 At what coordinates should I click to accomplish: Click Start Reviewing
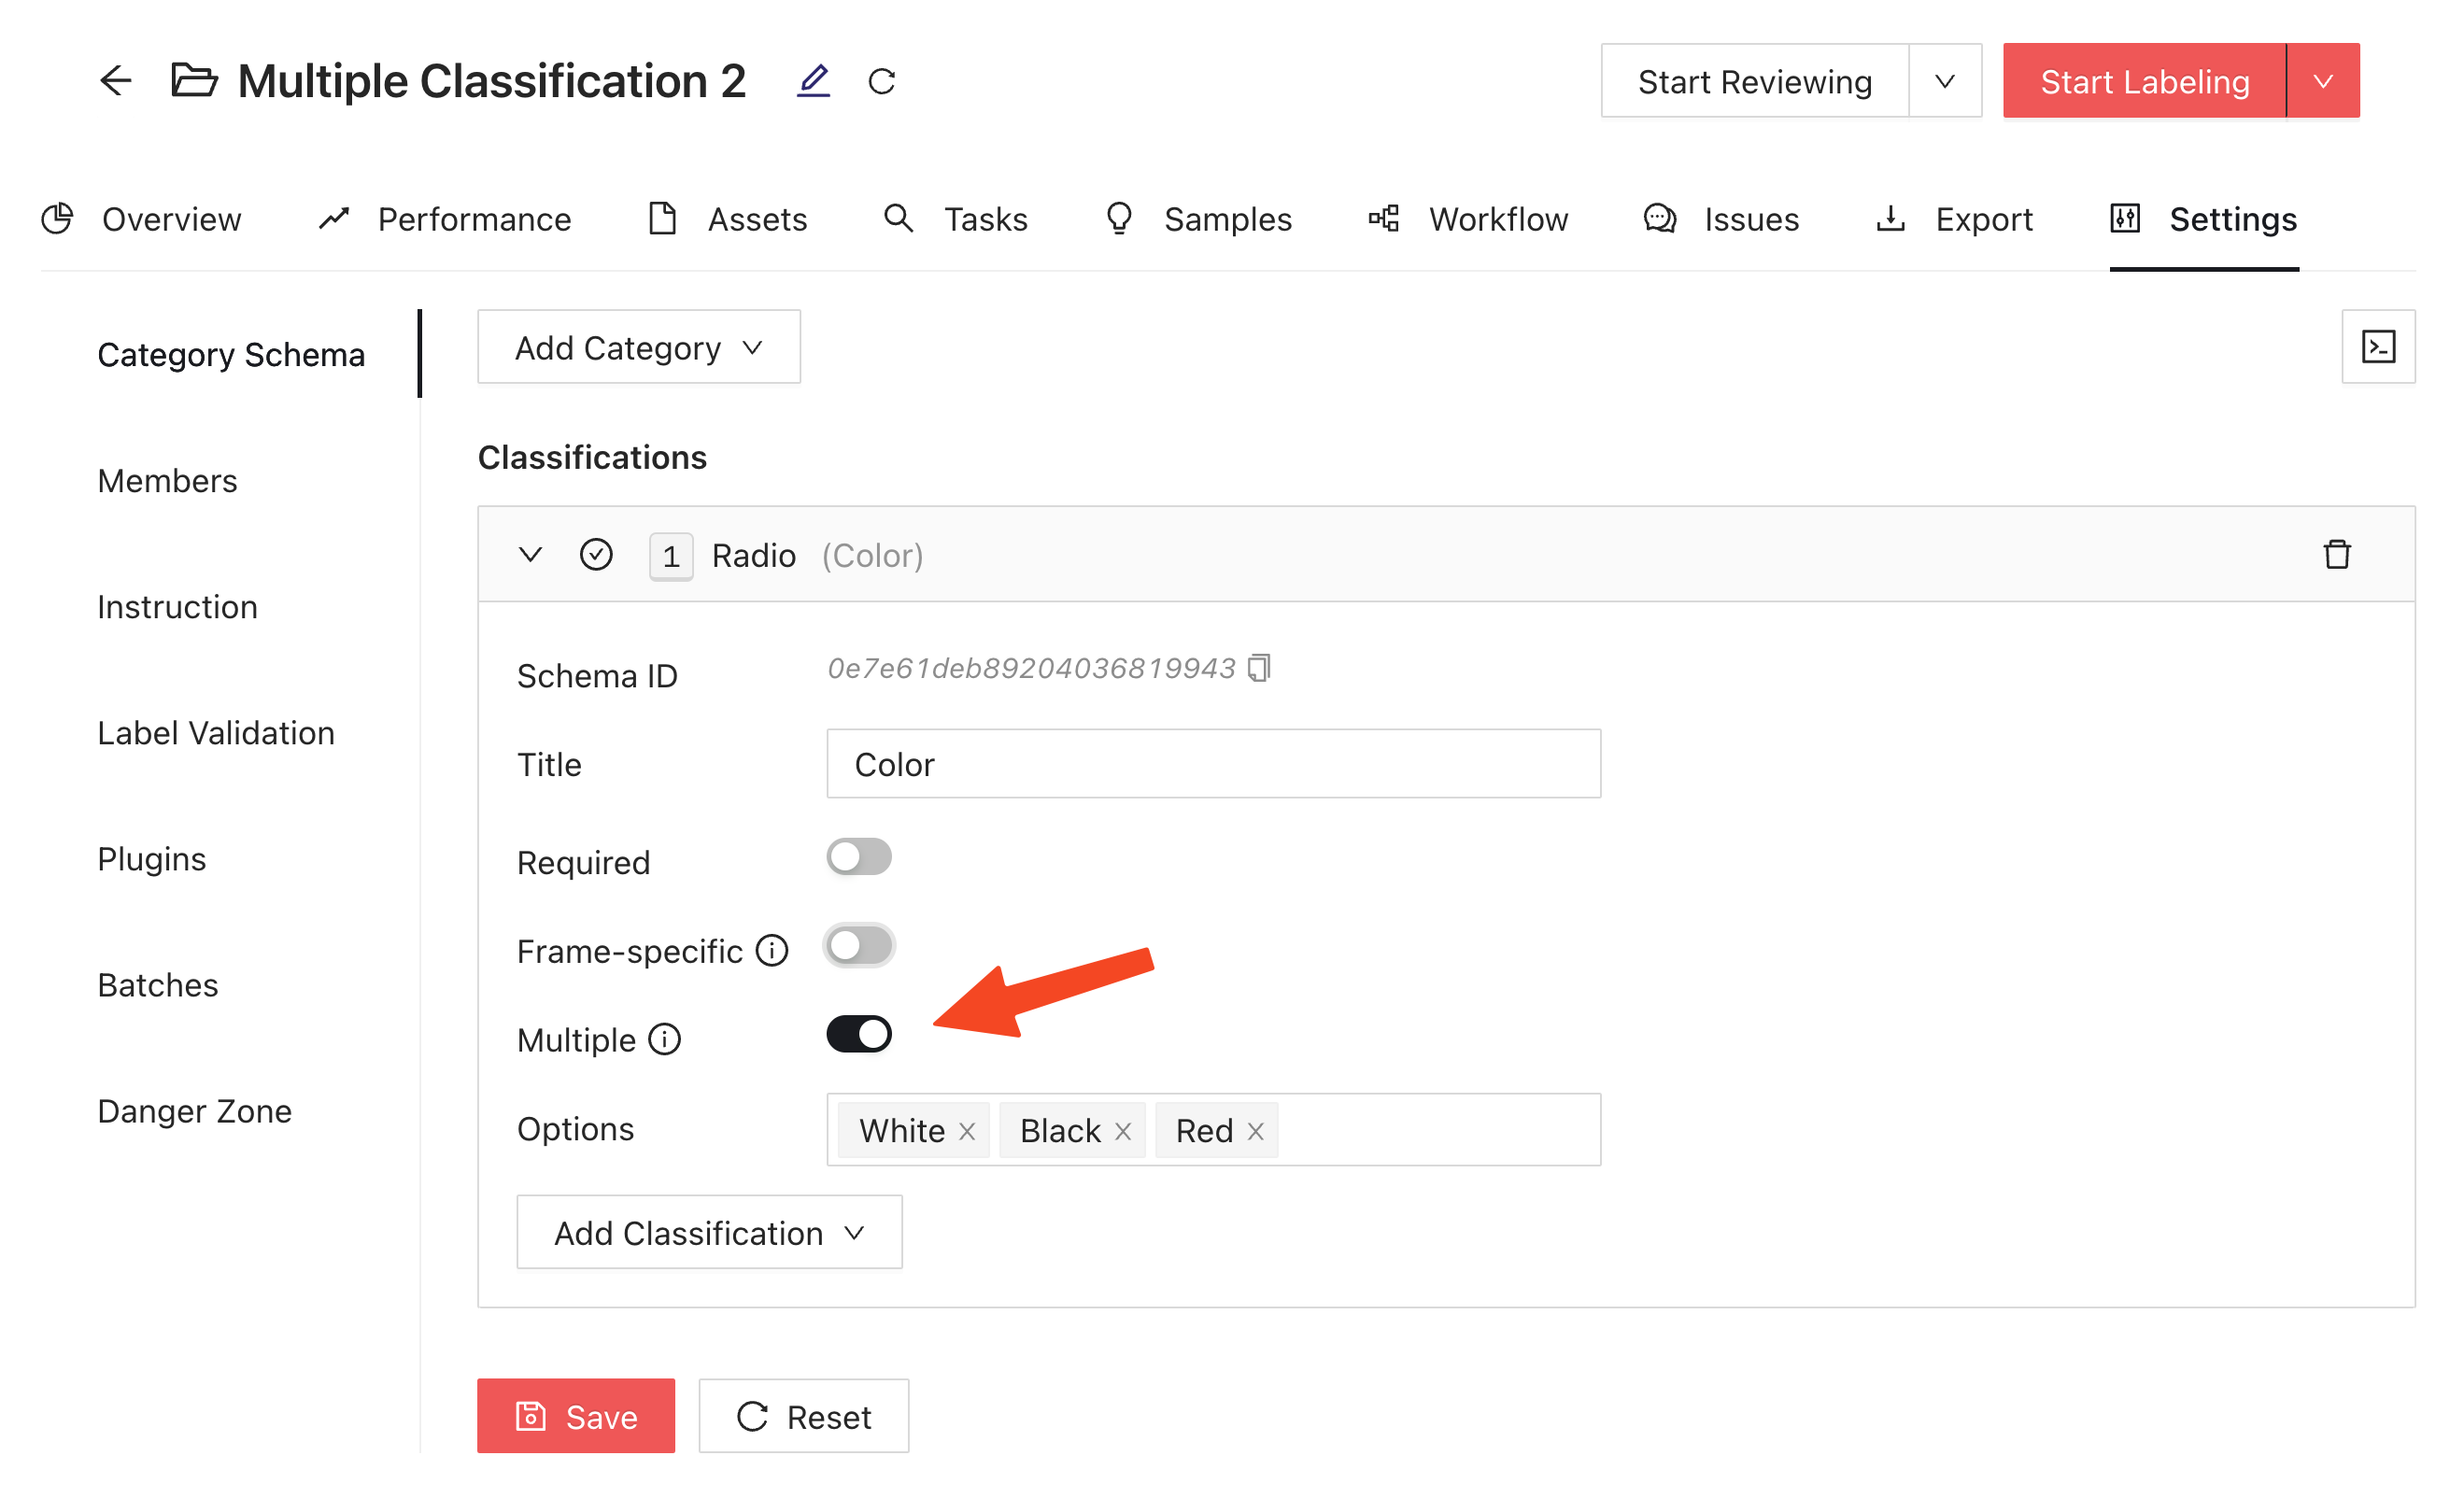pos(1754,81)
